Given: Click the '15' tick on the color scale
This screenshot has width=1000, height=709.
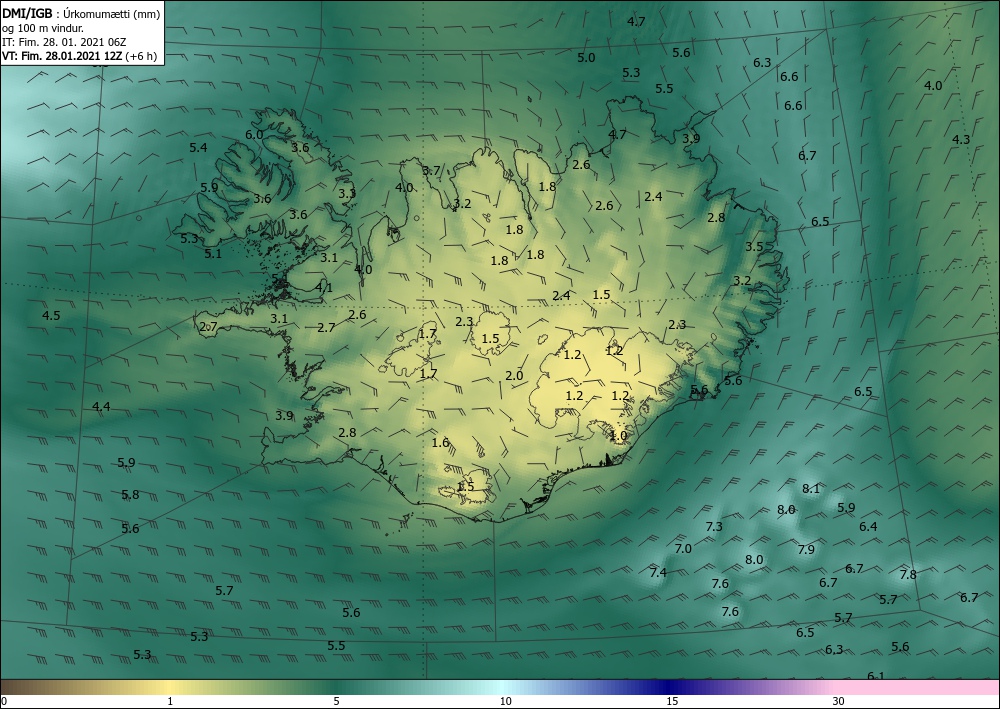Looking at the screenshot, I should [672, 701].
